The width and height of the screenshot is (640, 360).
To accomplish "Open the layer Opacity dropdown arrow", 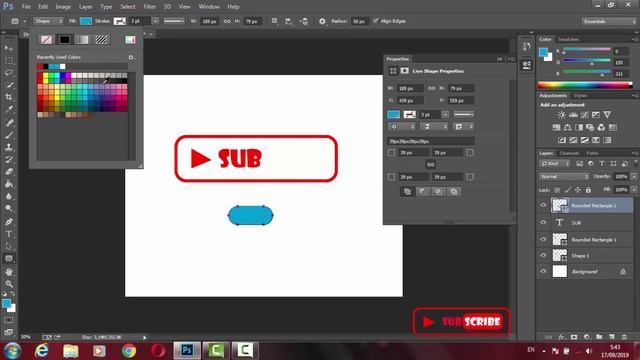I will 634,176.
